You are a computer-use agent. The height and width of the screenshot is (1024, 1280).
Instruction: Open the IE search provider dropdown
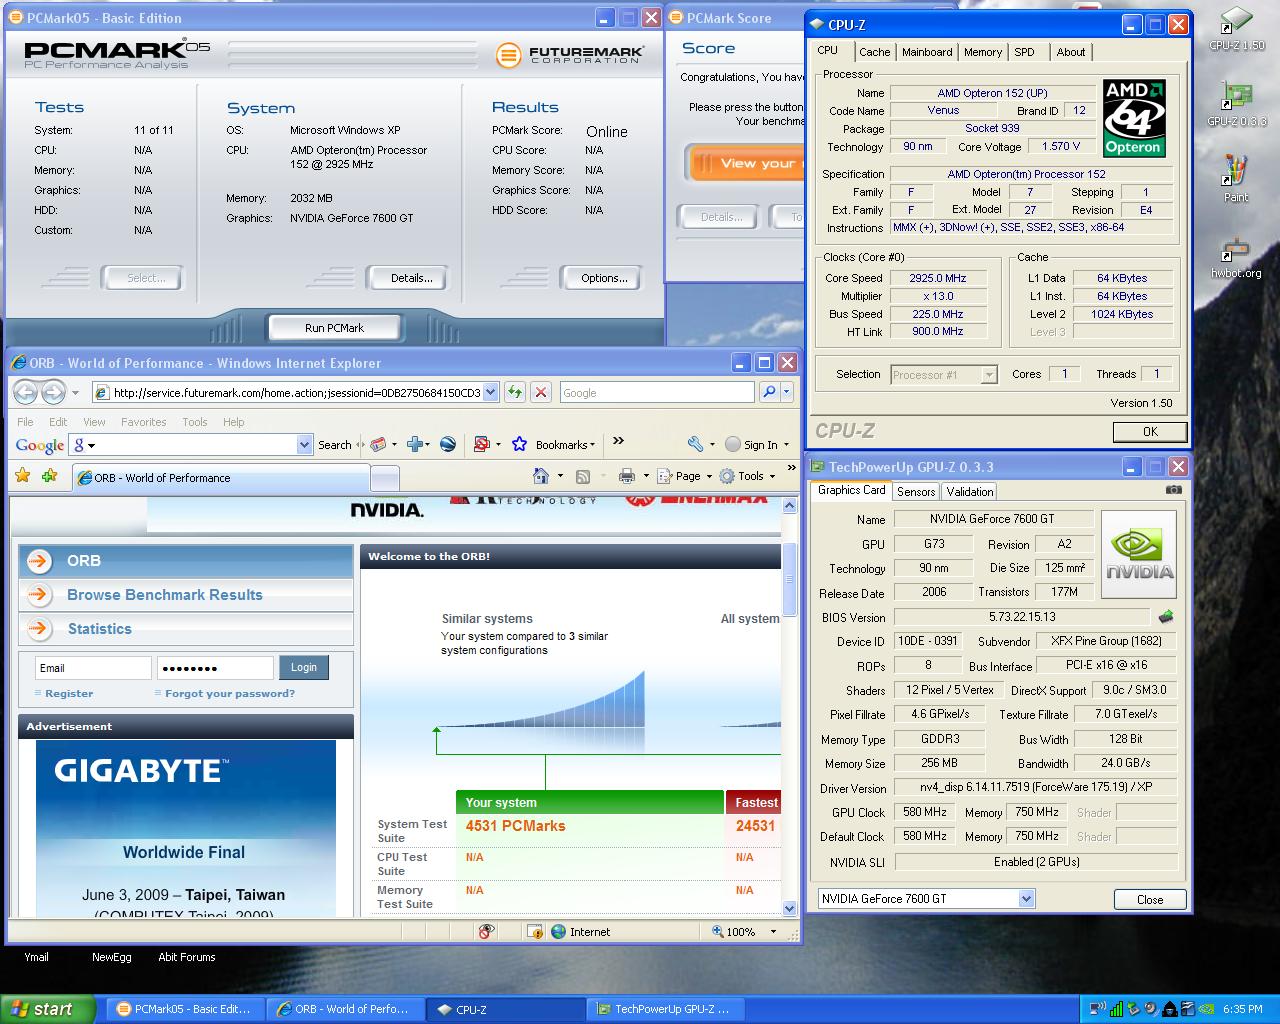pyautogui.click(x=787, y=392)
